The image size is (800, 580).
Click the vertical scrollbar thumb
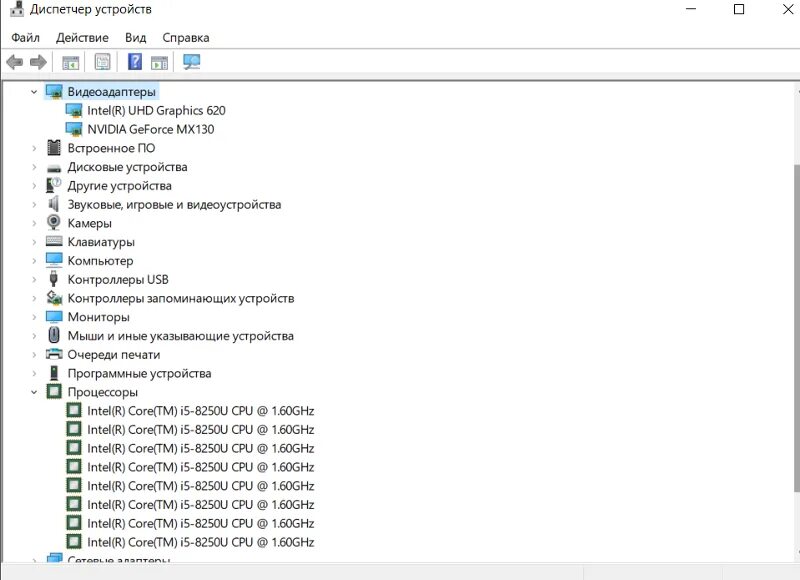(x=797, y=328)
